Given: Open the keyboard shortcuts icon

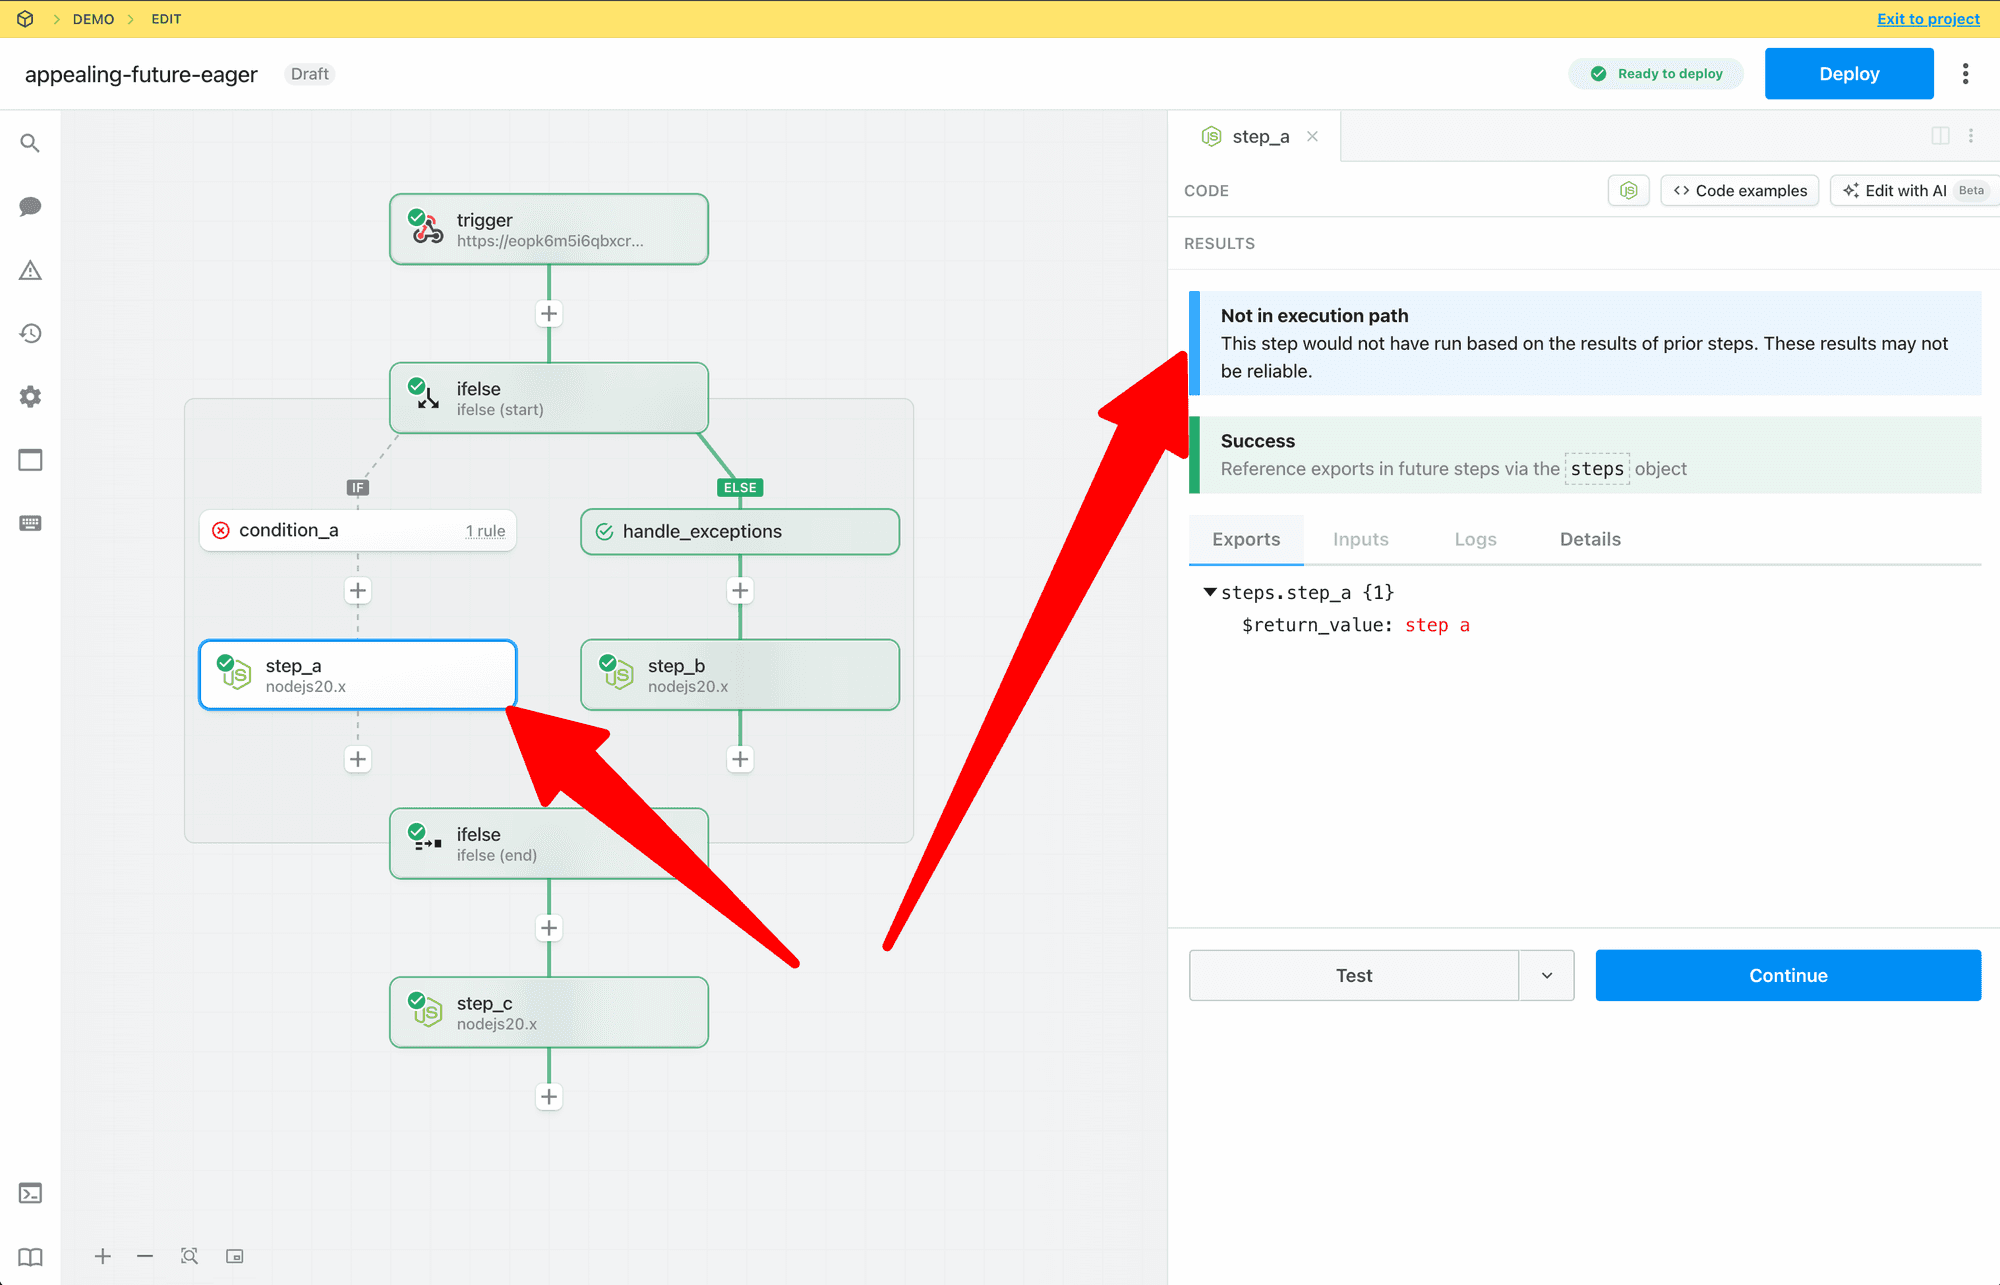Looking at the screenshot, I should click(30, 523).
